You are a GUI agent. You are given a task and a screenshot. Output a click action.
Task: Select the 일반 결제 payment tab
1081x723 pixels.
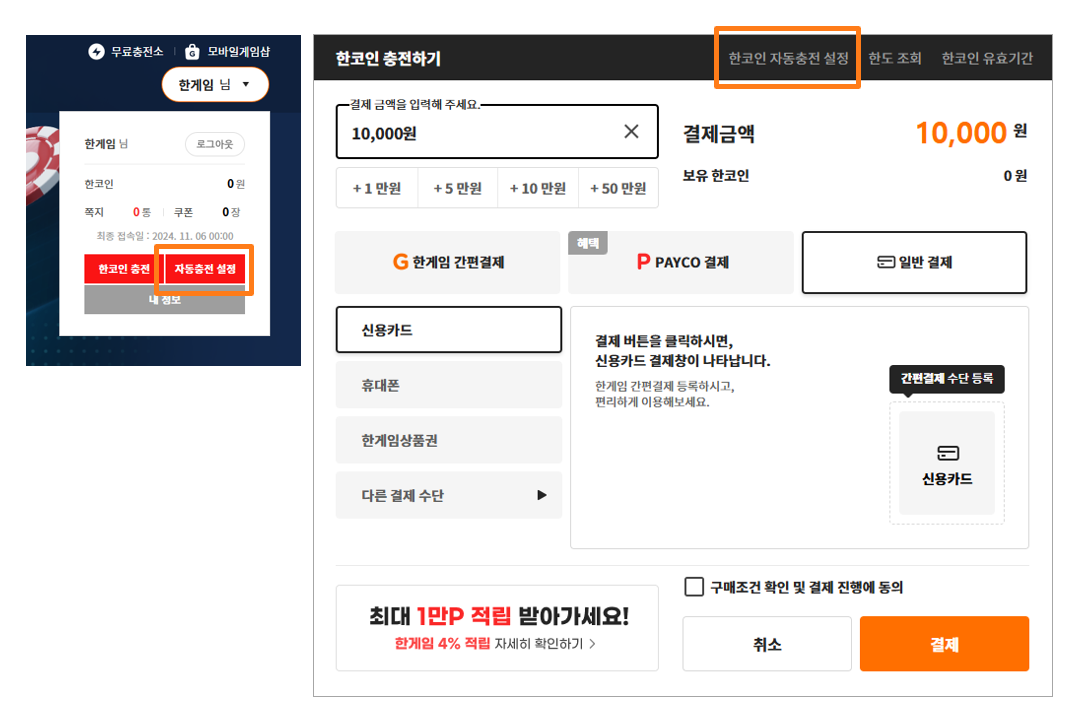914,263
